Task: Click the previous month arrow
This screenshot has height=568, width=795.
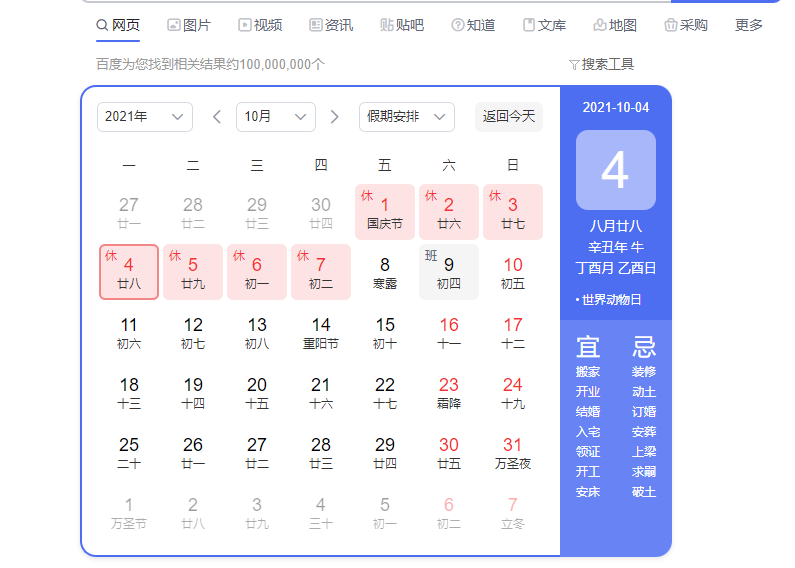Action: pos(217,117)
